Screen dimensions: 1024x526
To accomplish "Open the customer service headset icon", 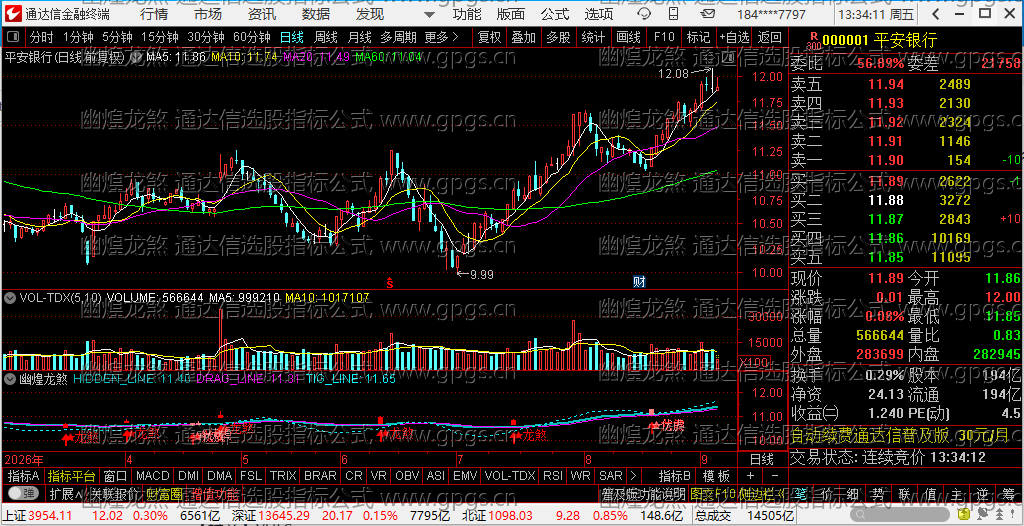I will point(645,14).
